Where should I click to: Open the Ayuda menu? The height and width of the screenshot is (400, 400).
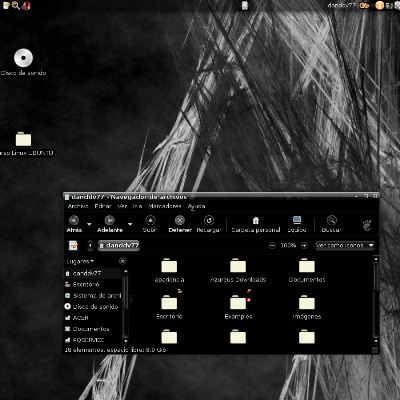point(196,207)
